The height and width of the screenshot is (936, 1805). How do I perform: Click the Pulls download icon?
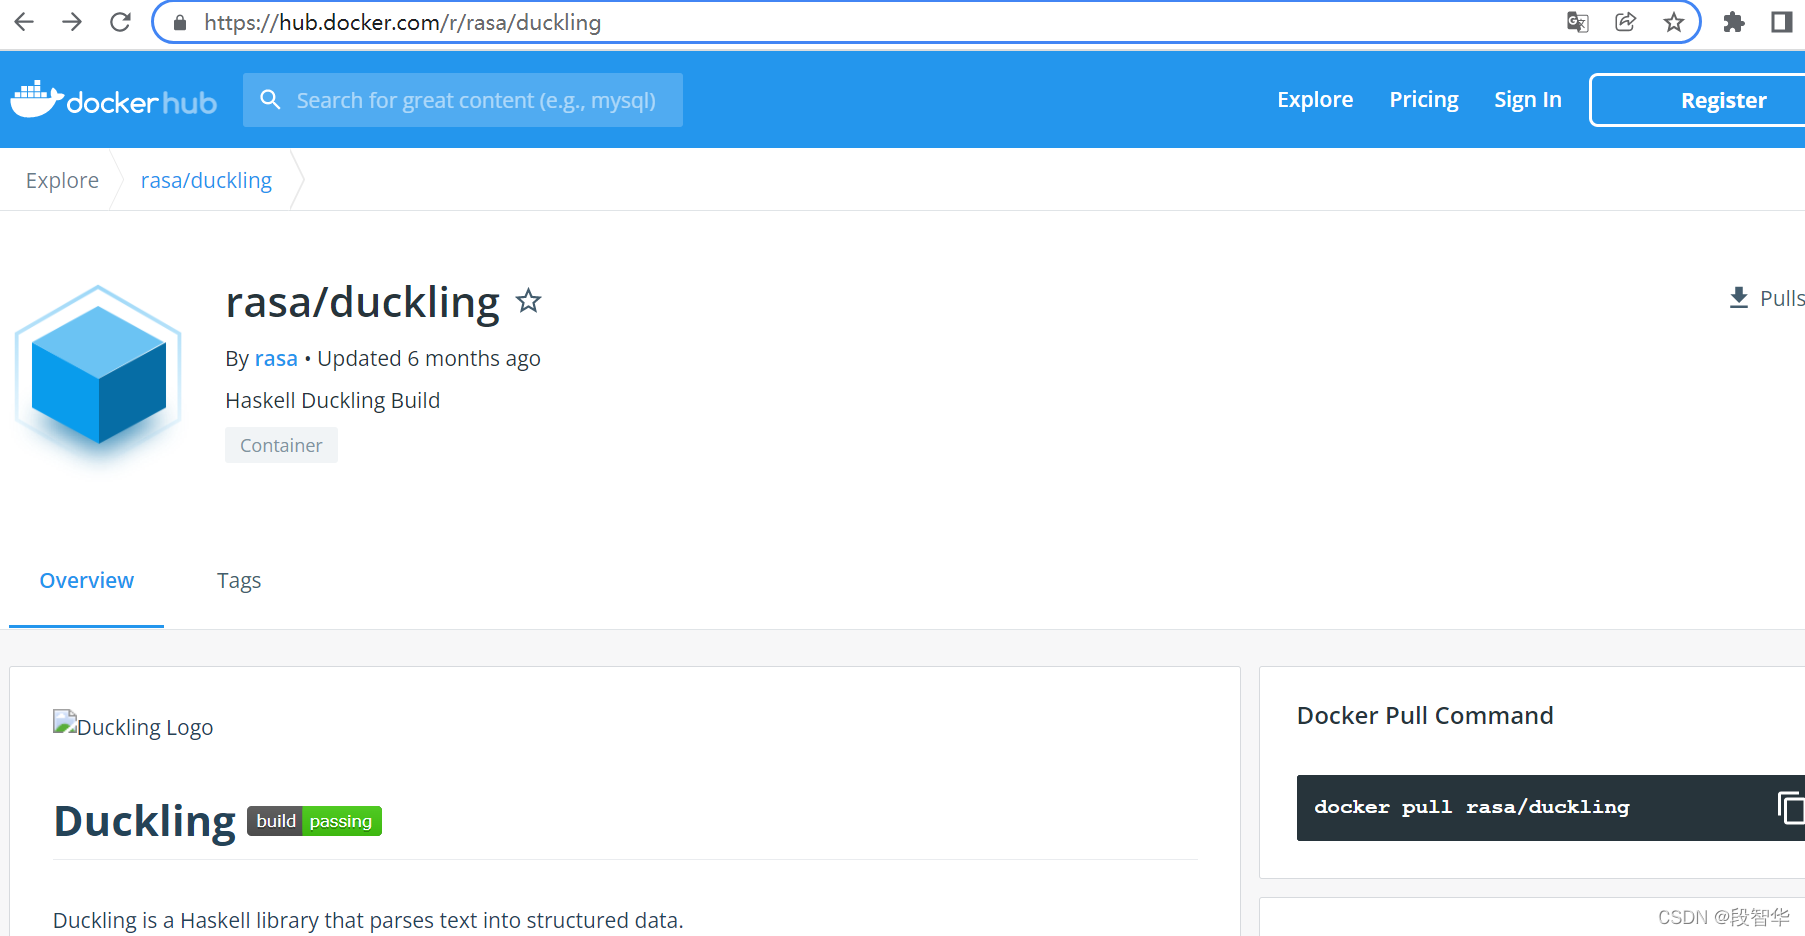tap(1739, 298)
